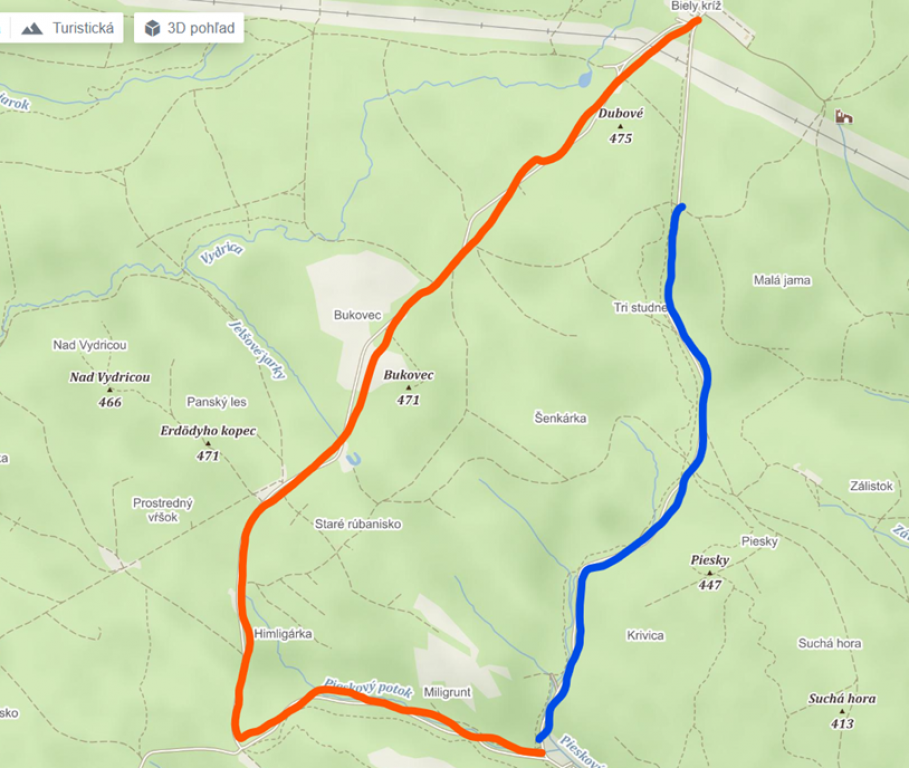909x768 pixels.
Task: Switch to Turistická map mode
Action: (x=67, y=28)
